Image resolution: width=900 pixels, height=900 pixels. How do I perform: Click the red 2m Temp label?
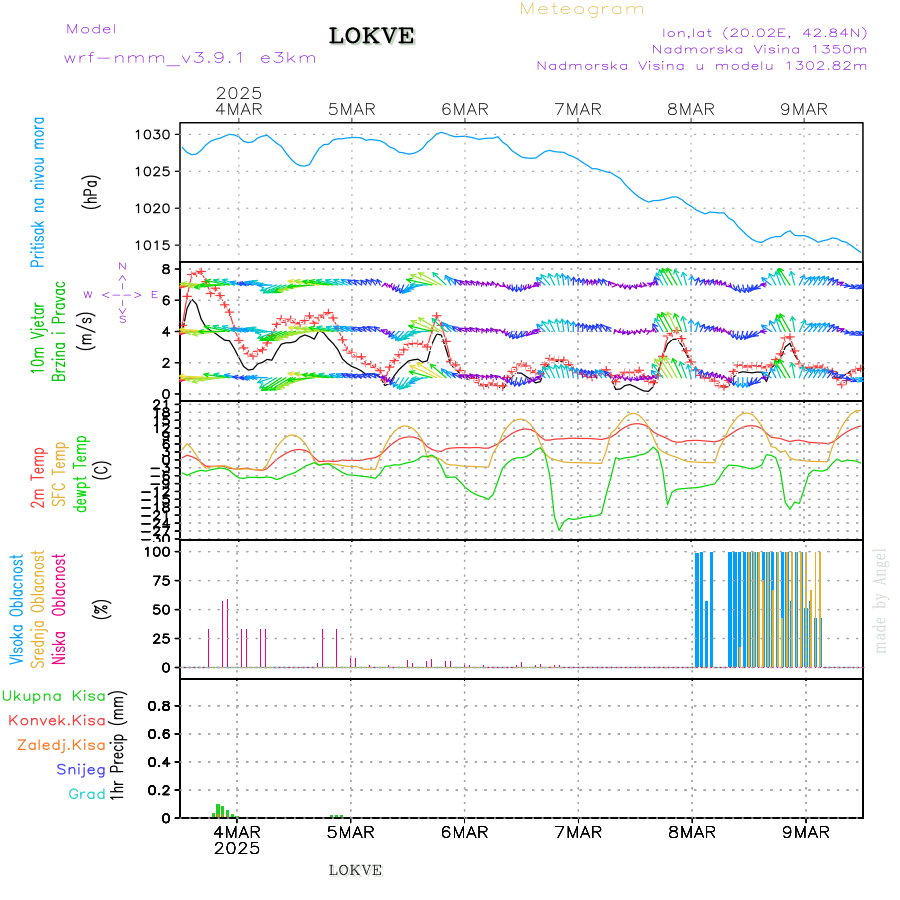pos(38,478)
